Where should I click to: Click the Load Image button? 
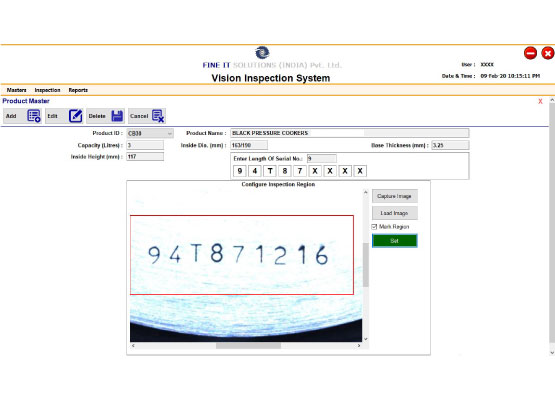[x=394, y=213]
